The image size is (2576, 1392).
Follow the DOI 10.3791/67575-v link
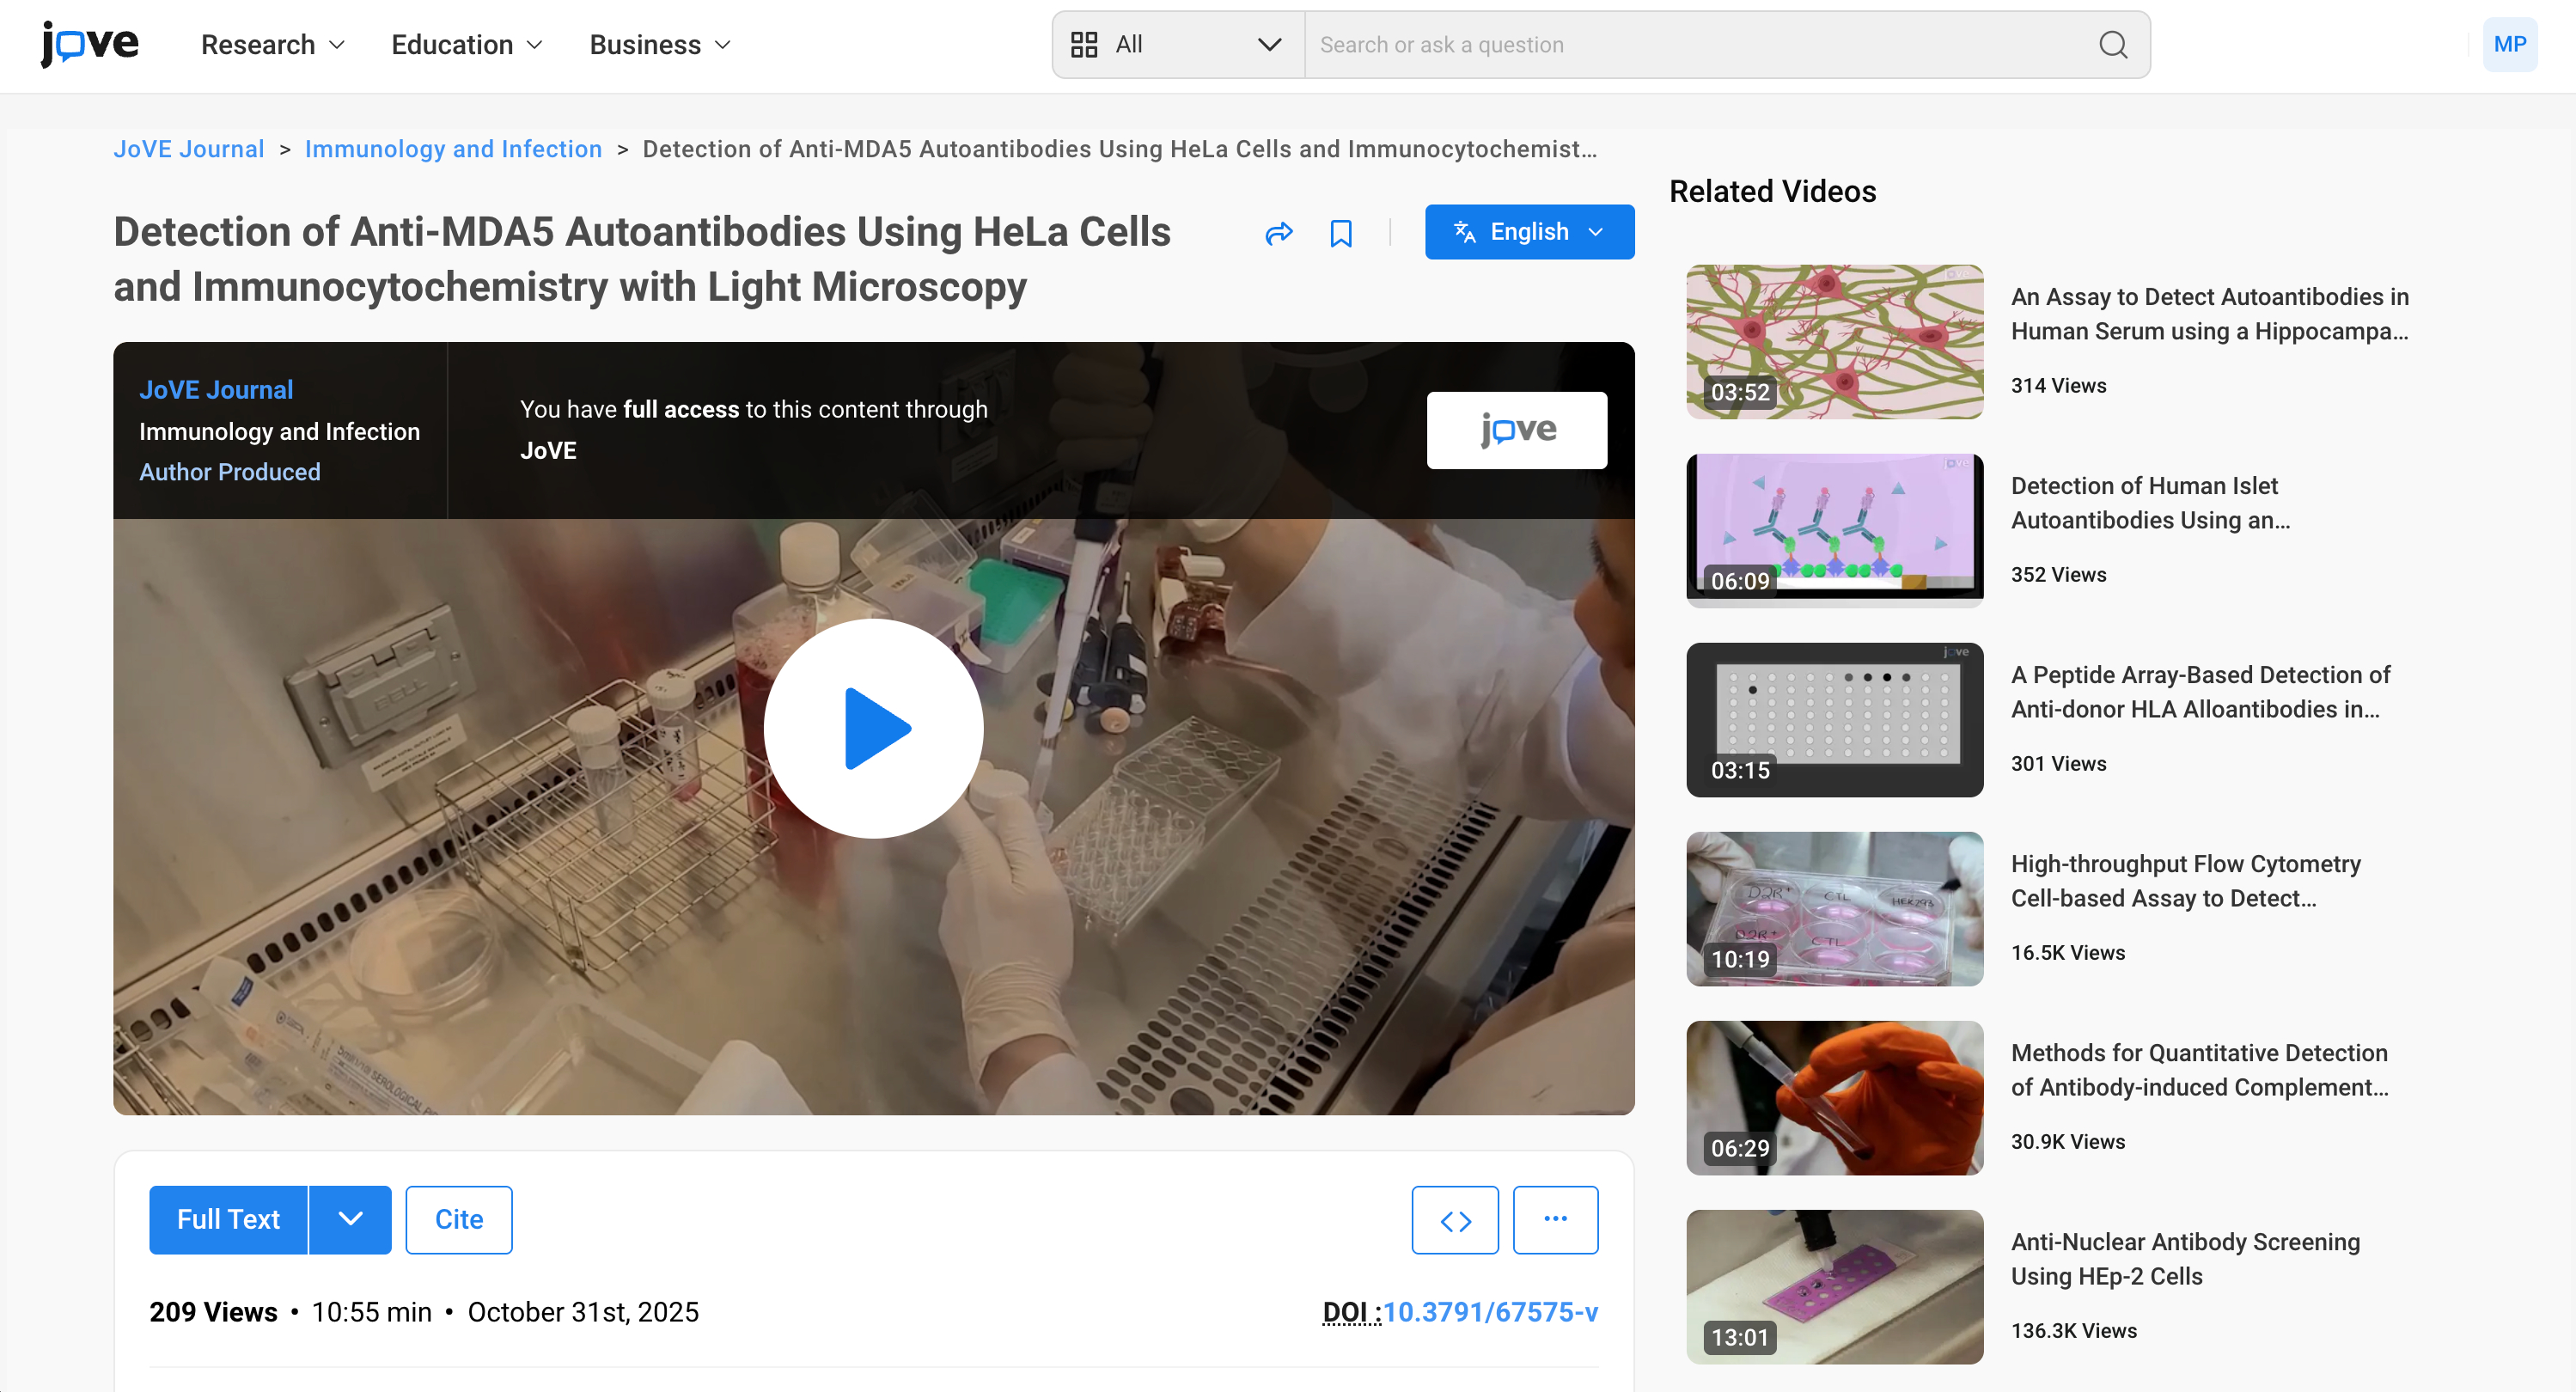point(1490,1312)
